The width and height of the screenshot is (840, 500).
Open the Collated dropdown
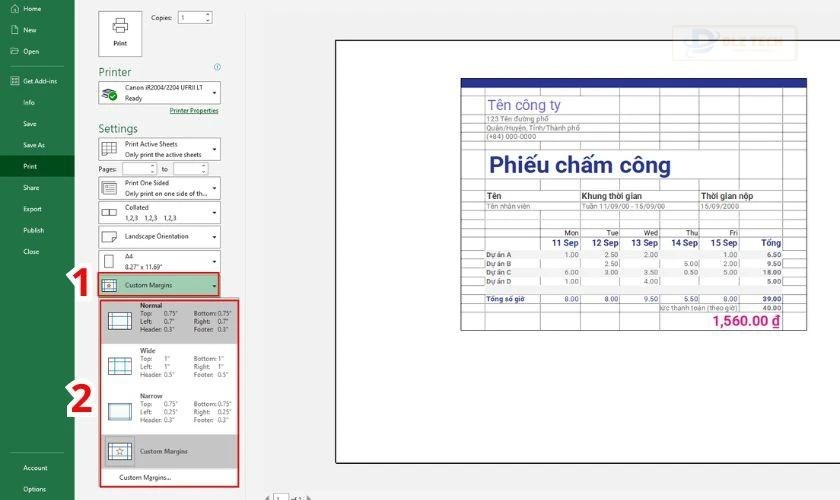[x=215, y=212]
